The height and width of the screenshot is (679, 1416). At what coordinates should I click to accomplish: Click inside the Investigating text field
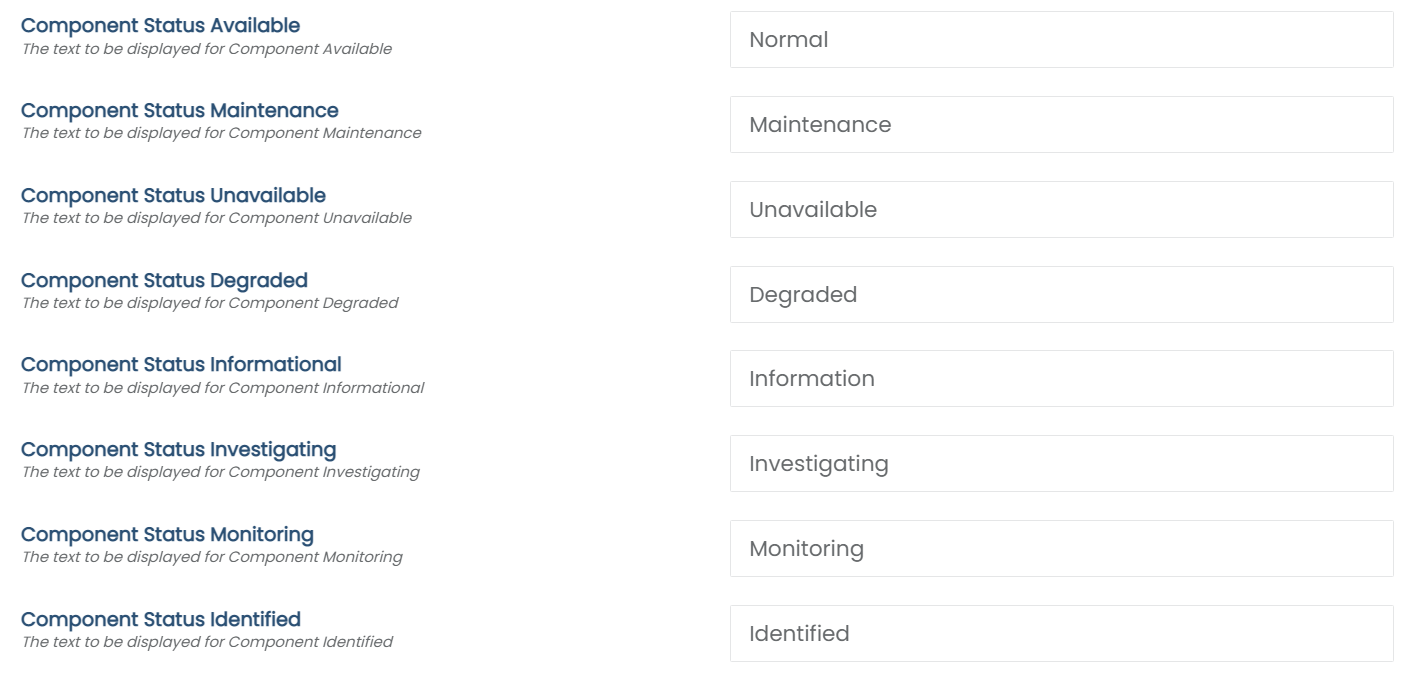(1060, 463)
